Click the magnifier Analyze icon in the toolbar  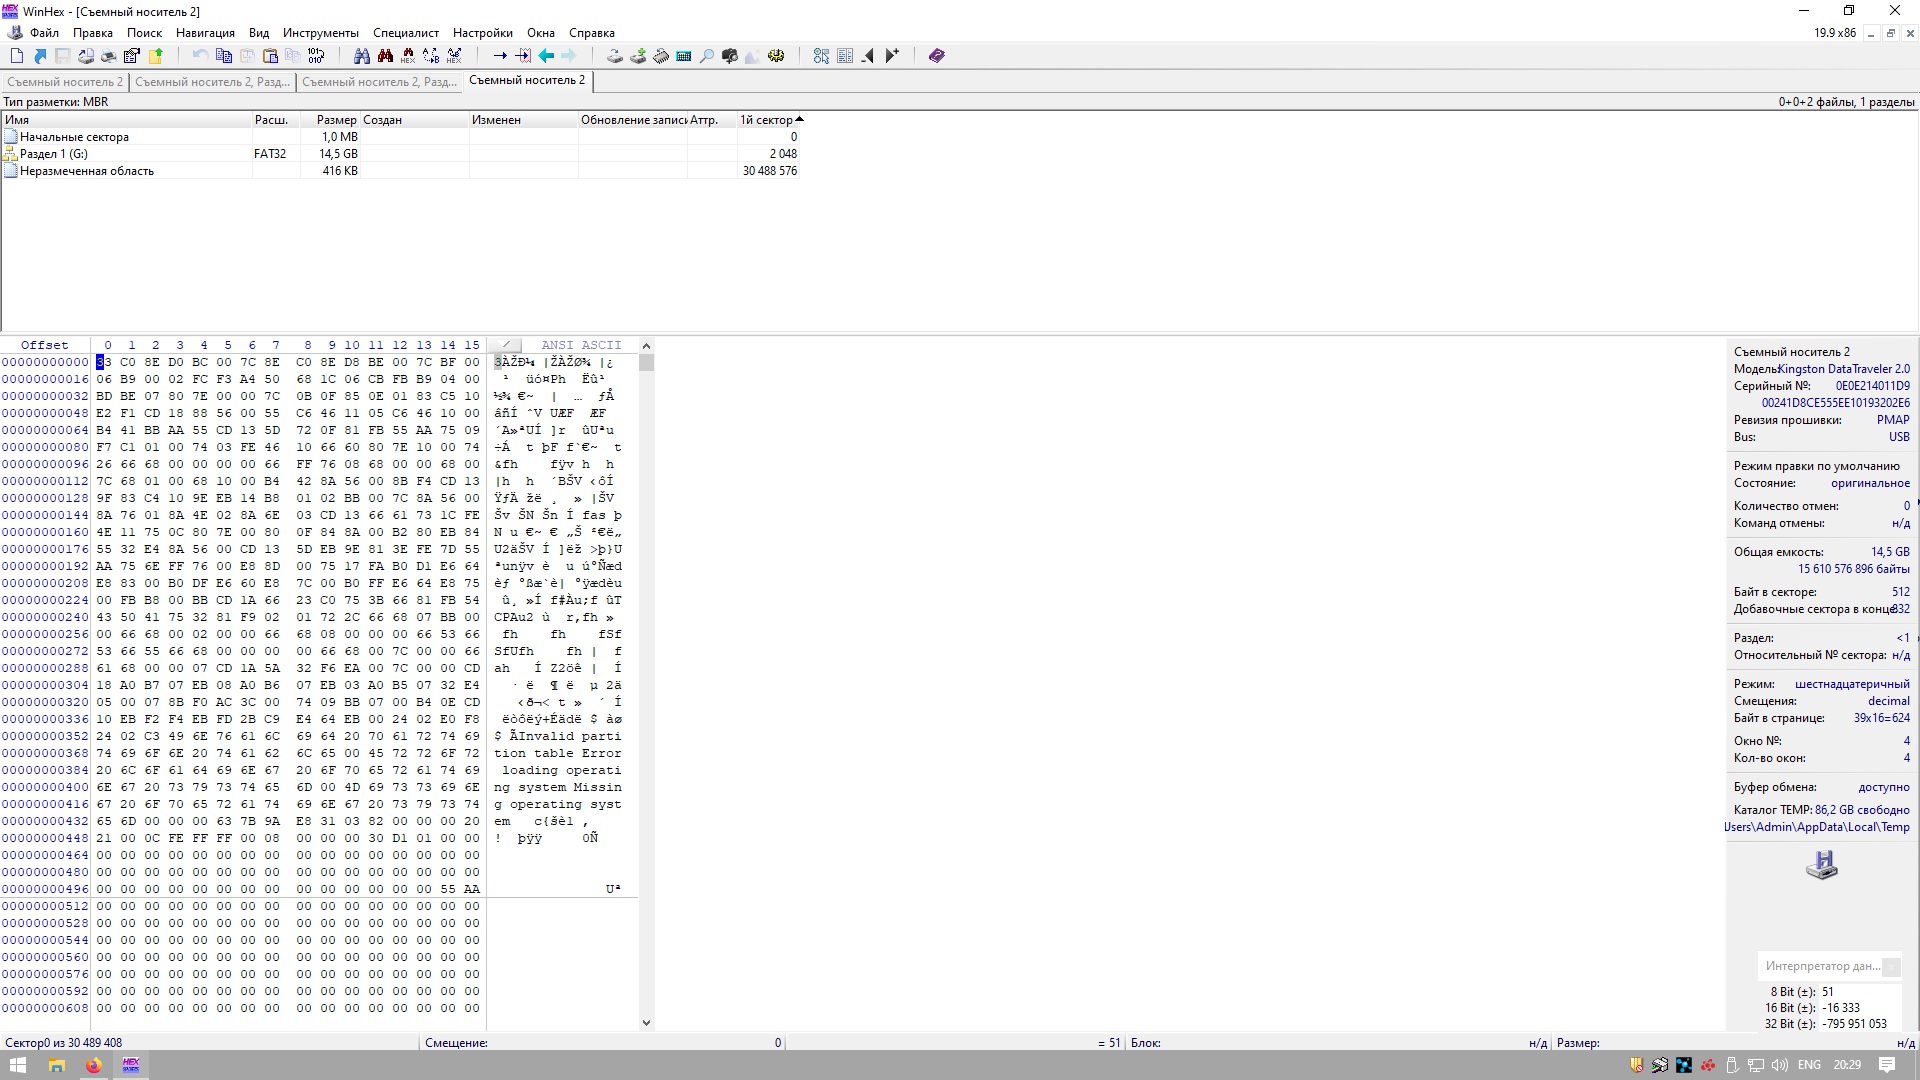707,56
